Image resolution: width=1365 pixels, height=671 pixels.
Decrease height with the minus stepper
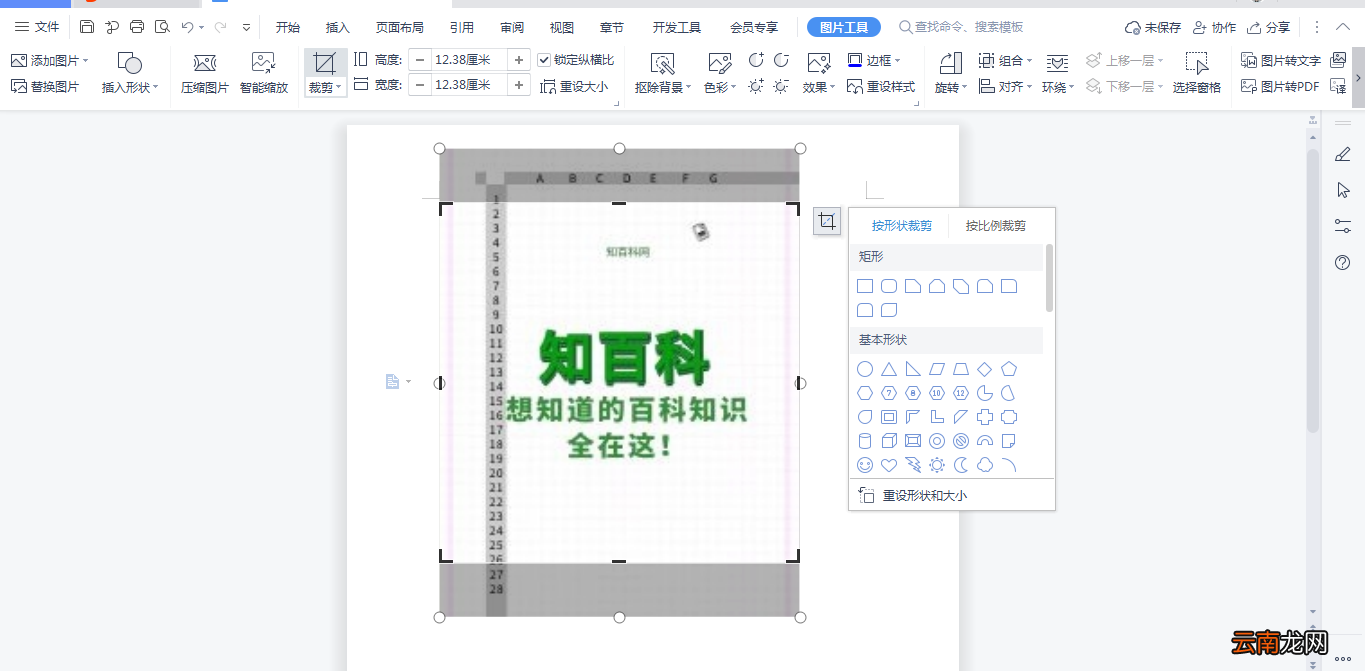tap(420, 60)
